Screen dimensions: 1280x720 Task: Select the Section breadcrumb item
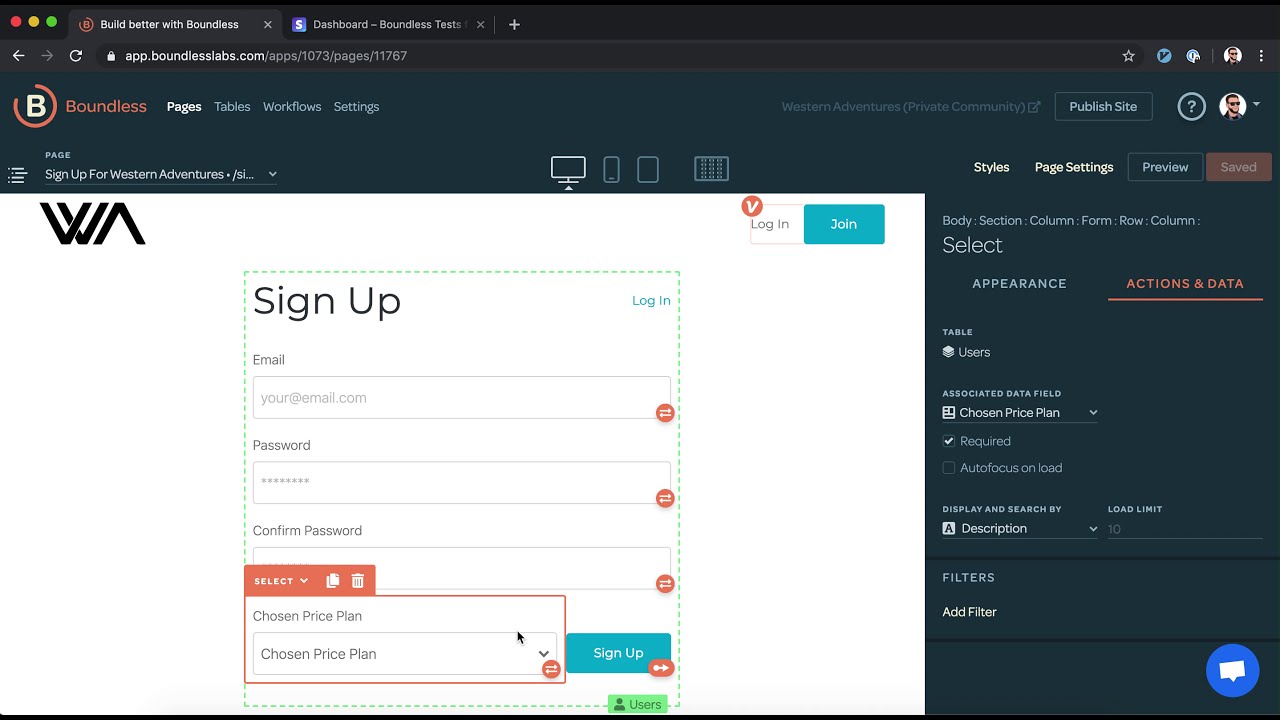[1000, 220]
